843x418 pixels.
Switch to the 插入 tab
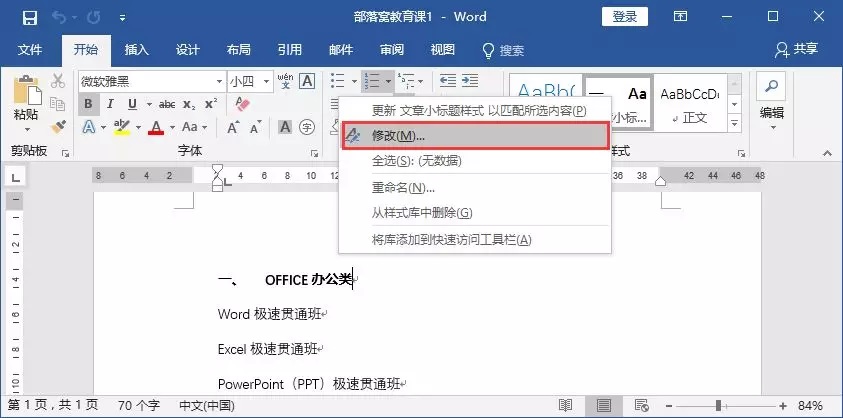(136, 50)
